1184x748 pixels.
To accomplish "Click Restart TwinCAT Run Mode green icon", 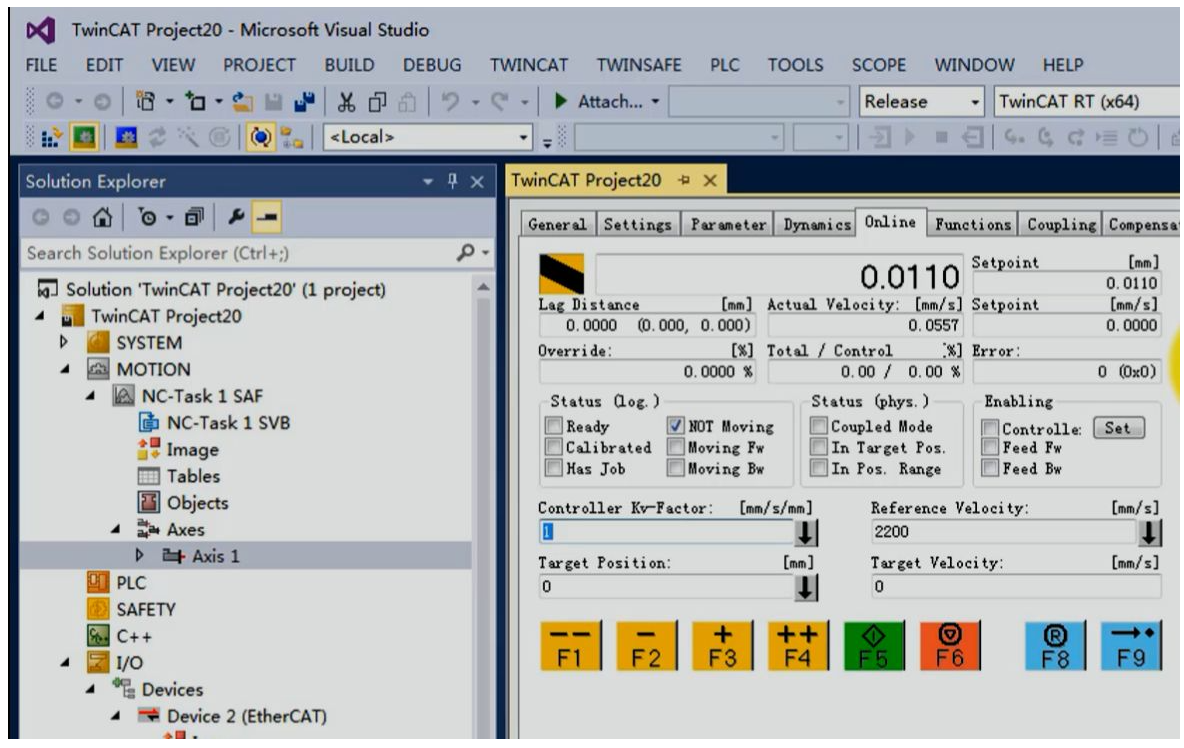I will (x=84, y=137).
